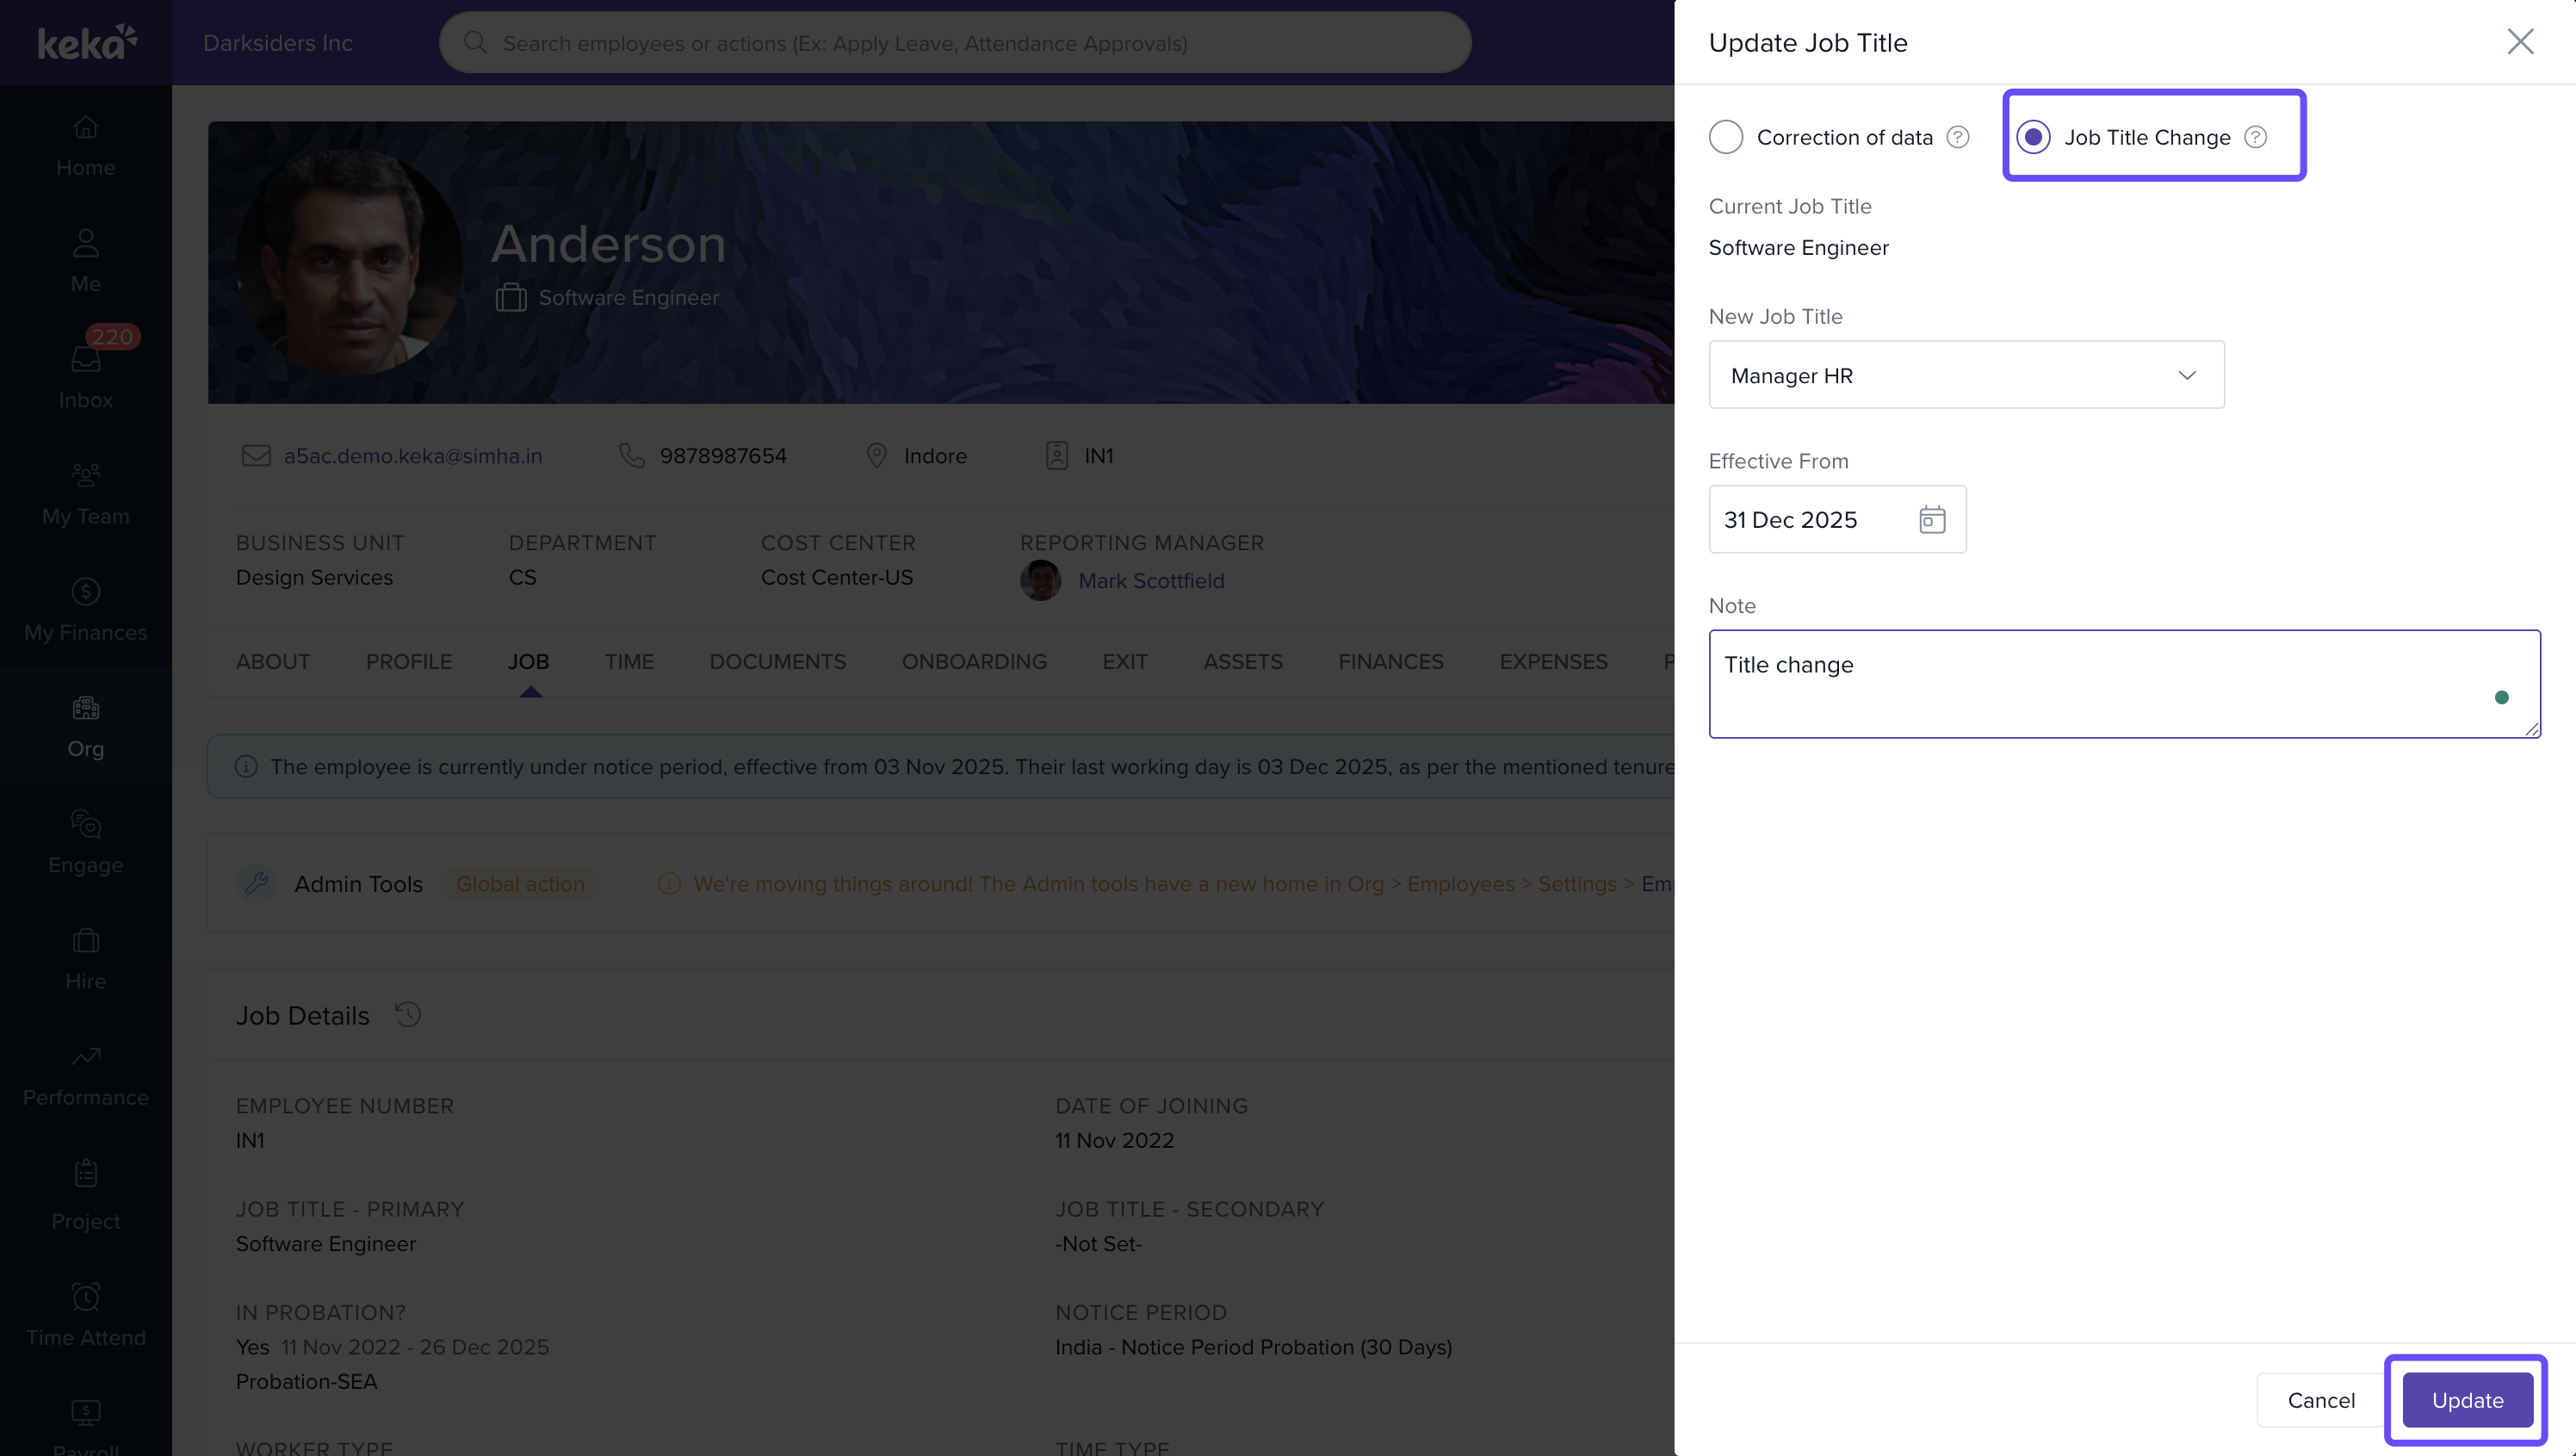Open the calendar icon in Effective From
2576x1456 pixels.
[1931, 519]
